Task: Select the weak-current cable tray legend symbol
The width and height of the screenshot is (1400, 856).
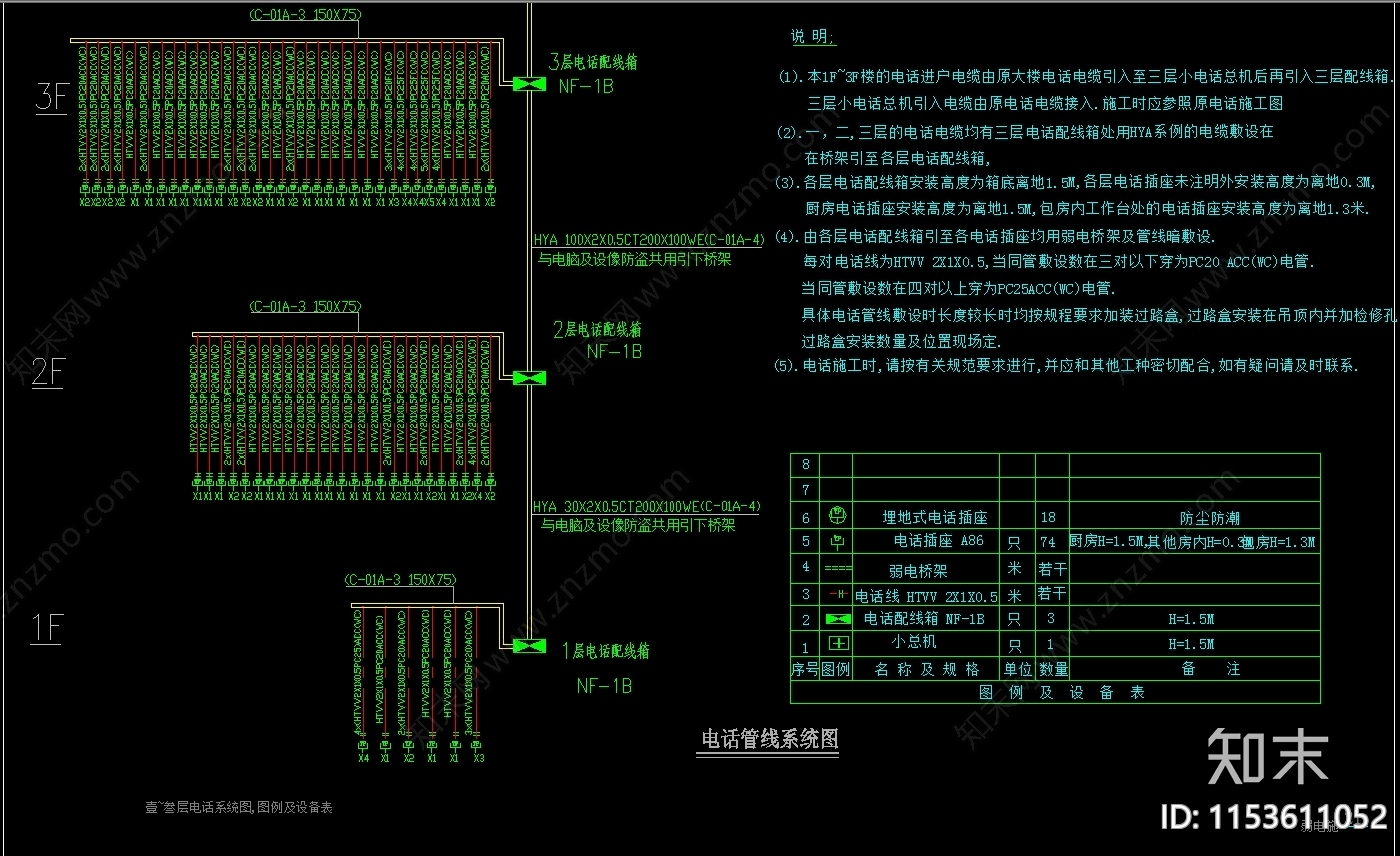Action: click(x=837, y=568)
